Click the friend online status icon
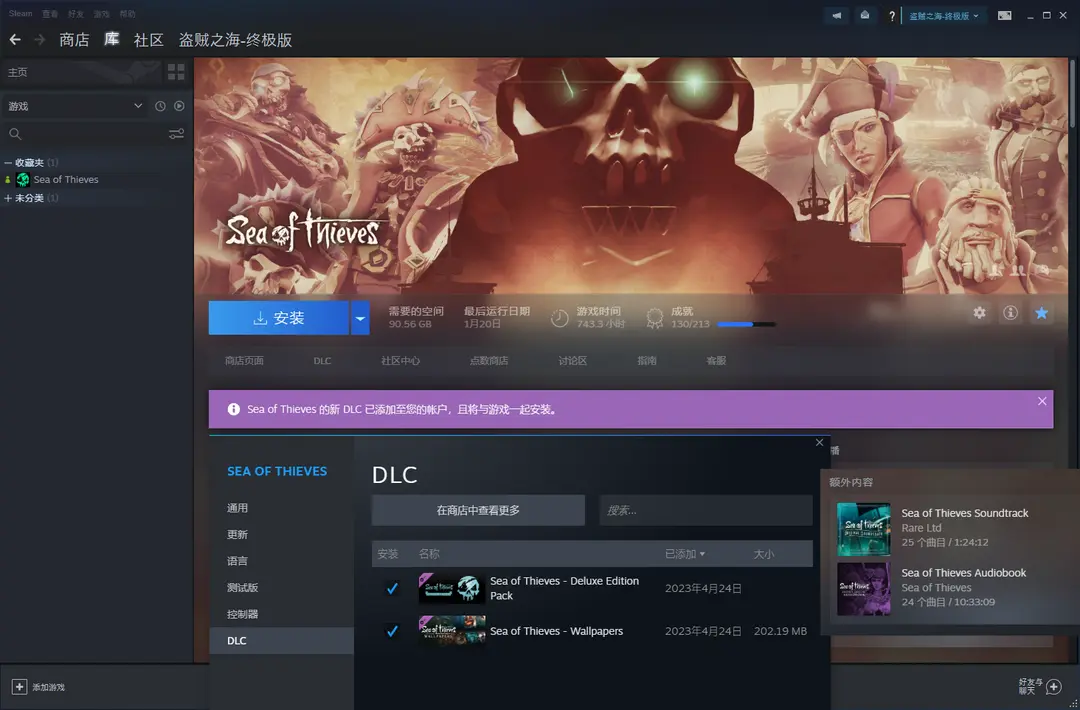The width and height of the screenshot is (1080, 710). [x=8, y=180]
